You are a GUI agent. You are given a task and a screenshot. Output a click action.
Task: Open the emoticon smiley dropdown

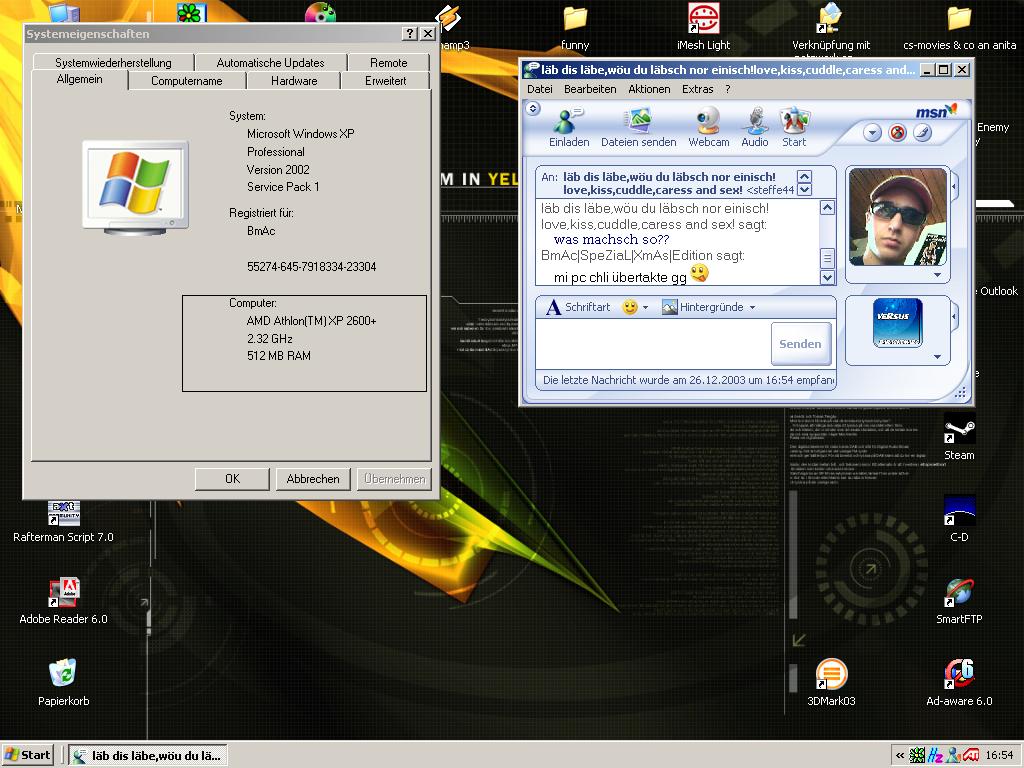(x=645, y=308)
